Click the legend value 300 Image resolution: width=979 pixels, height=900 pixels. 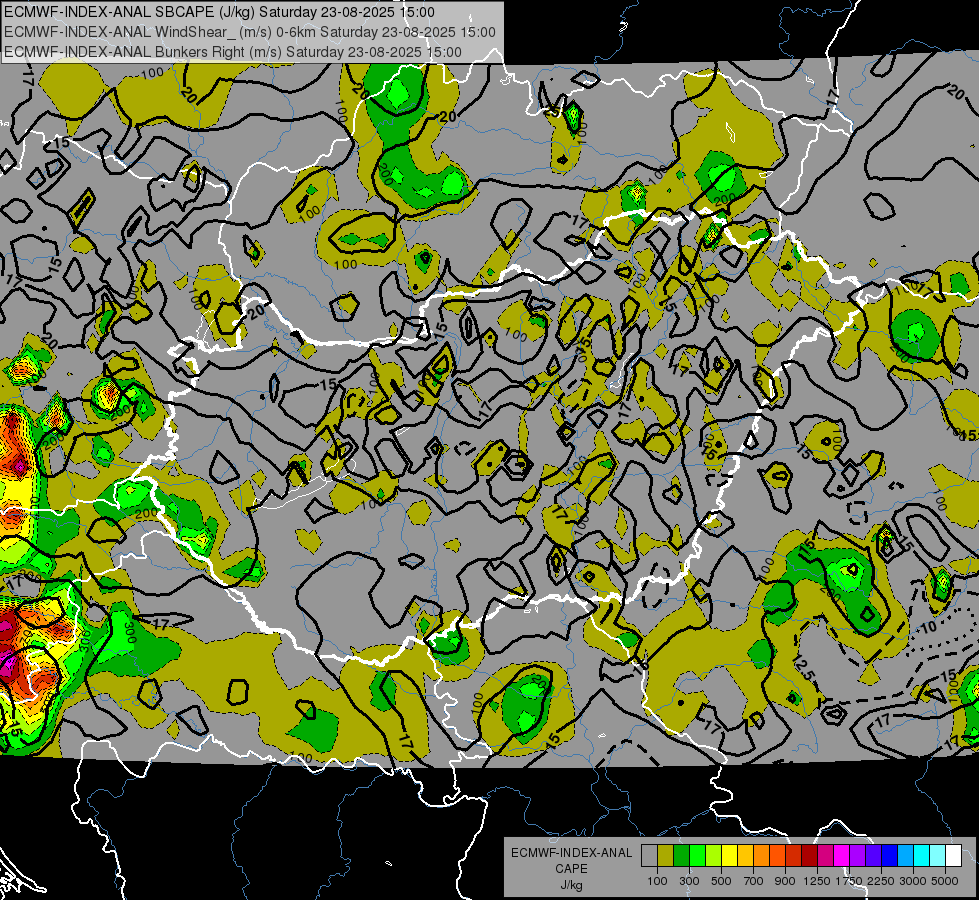tap(689, 881)
